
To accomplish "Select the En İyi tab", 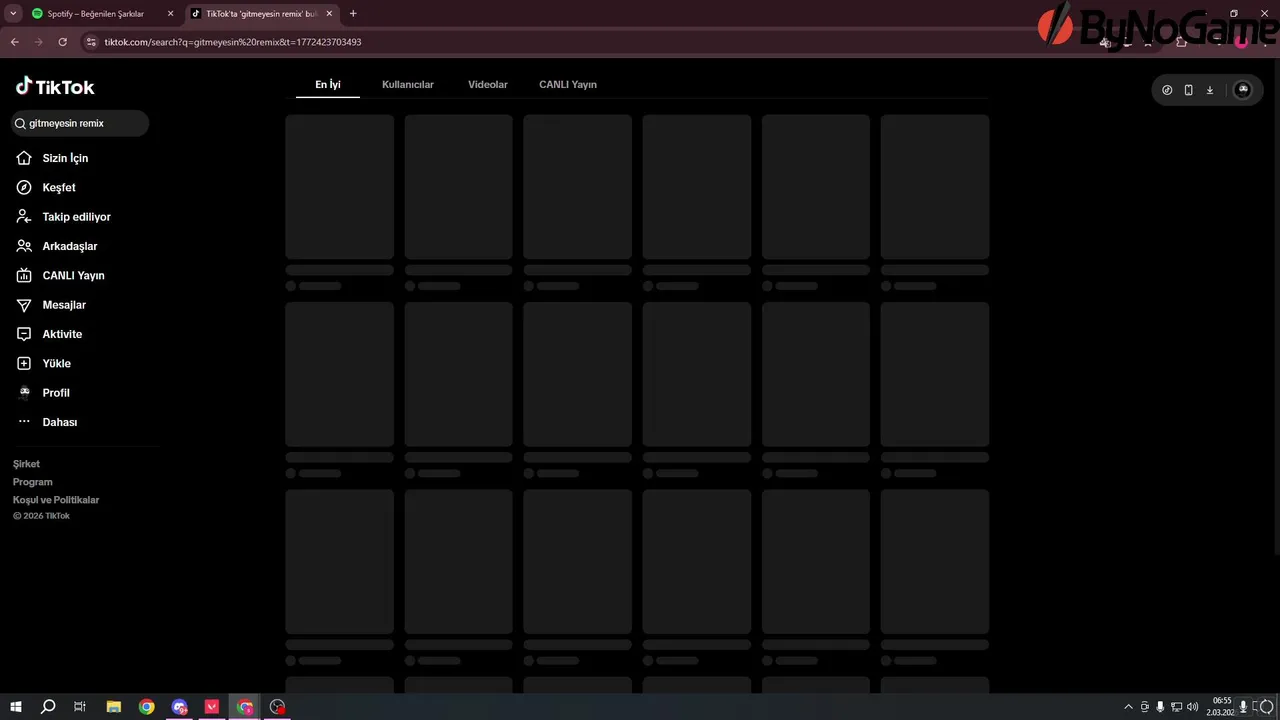I will click(328, 85).
